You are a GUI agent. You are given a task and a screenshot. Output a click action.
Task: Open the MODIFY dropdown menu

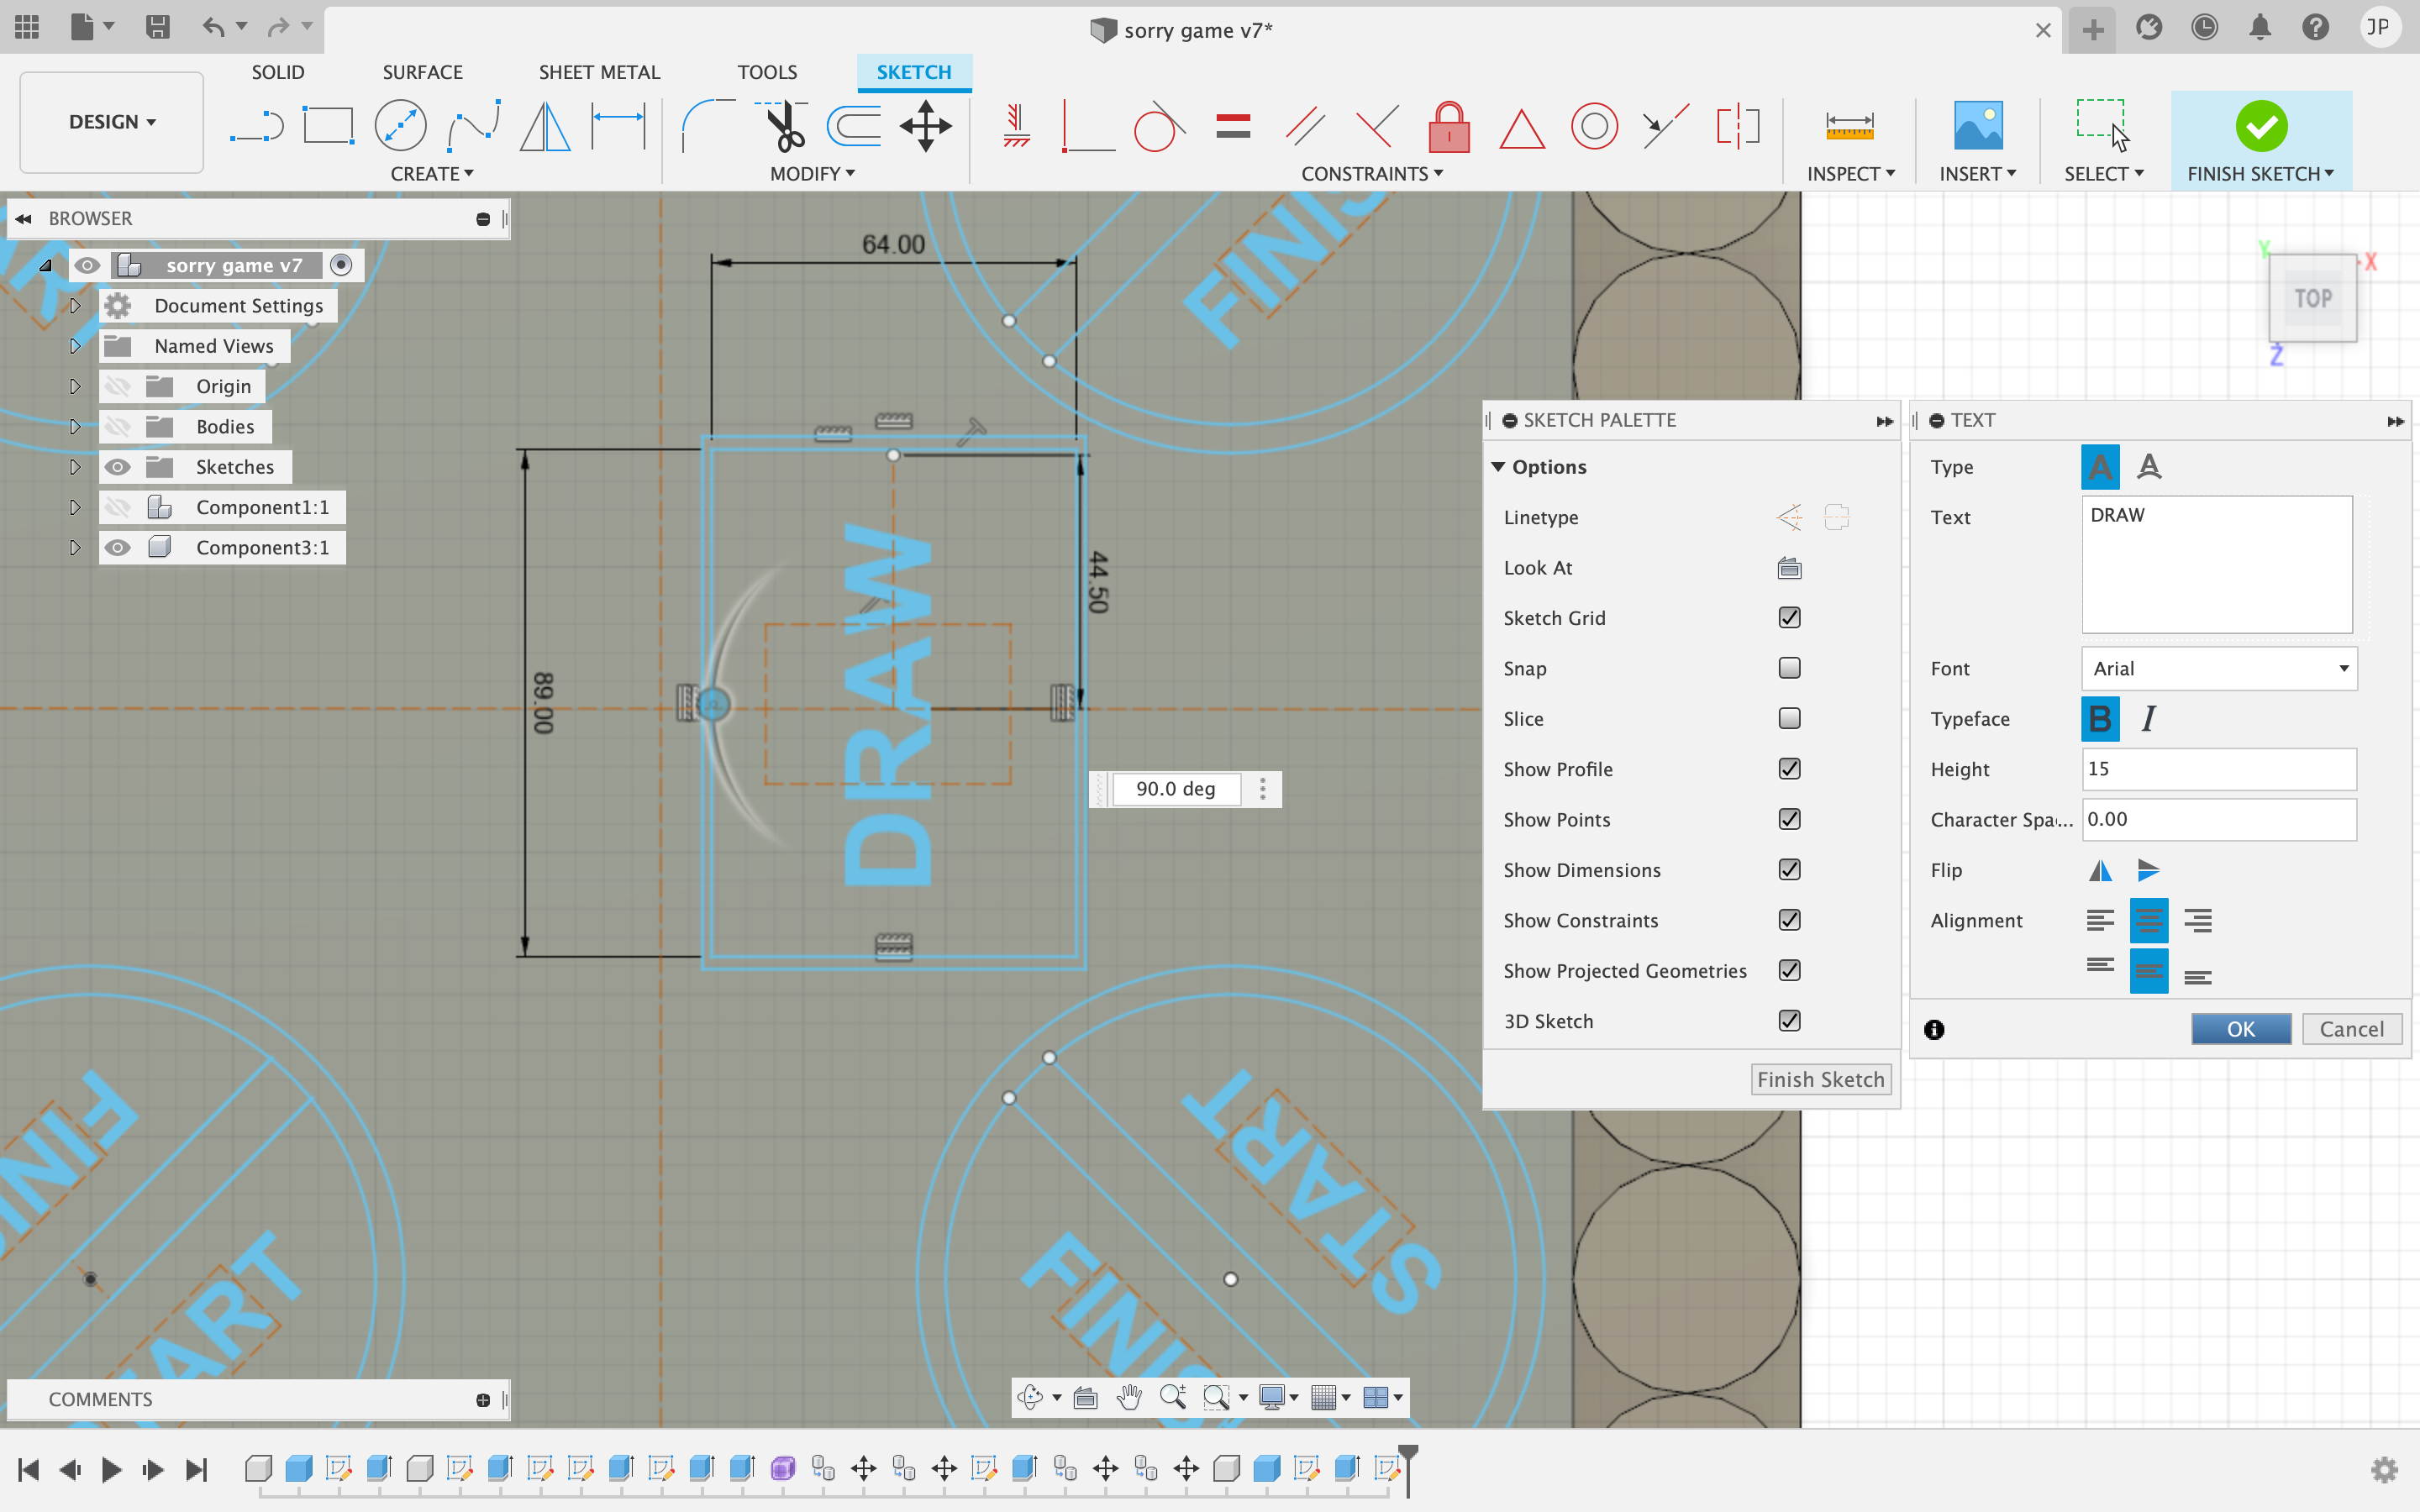click(x=812, y=173)
